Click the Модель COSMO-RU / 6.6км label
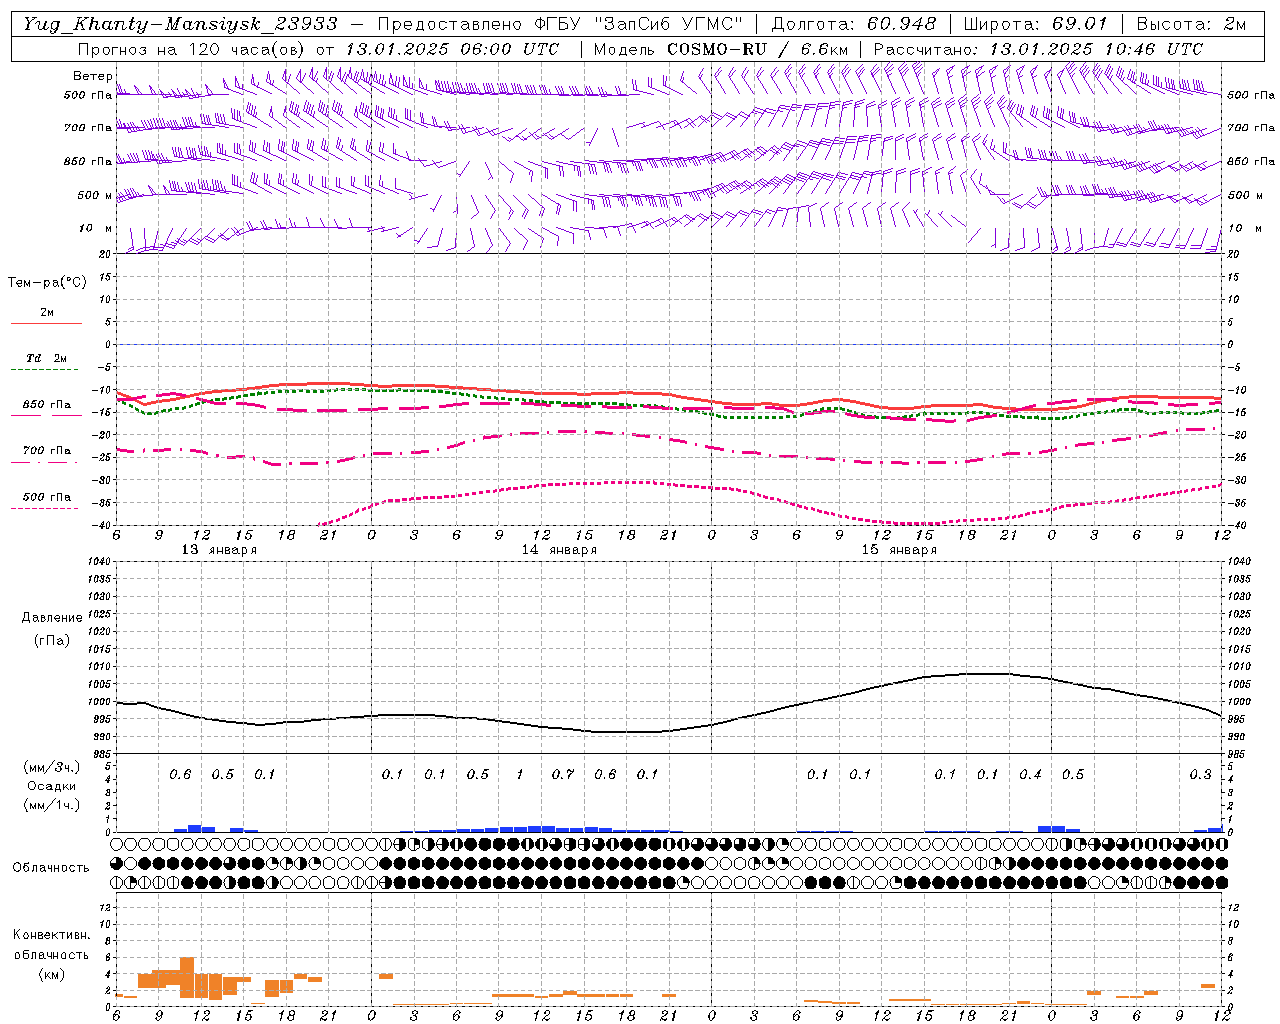Viewport: 1280px width, 1024px height. pyautogui.click(x=720, y=49)
